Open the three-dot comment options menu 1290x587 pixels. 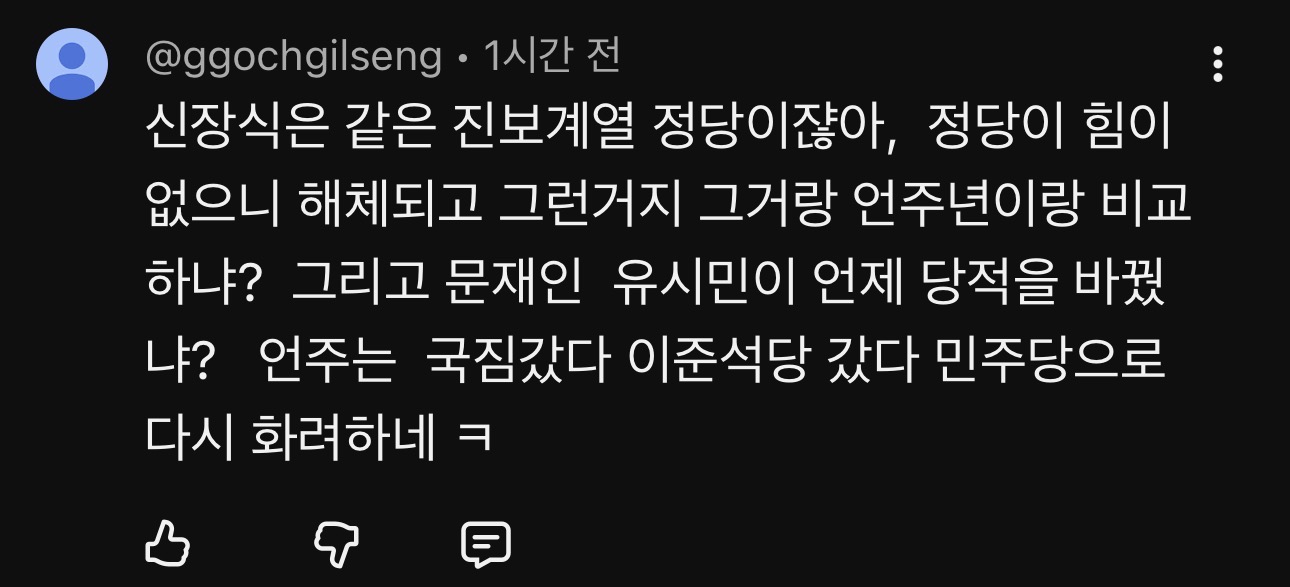tap(1217, 64)
